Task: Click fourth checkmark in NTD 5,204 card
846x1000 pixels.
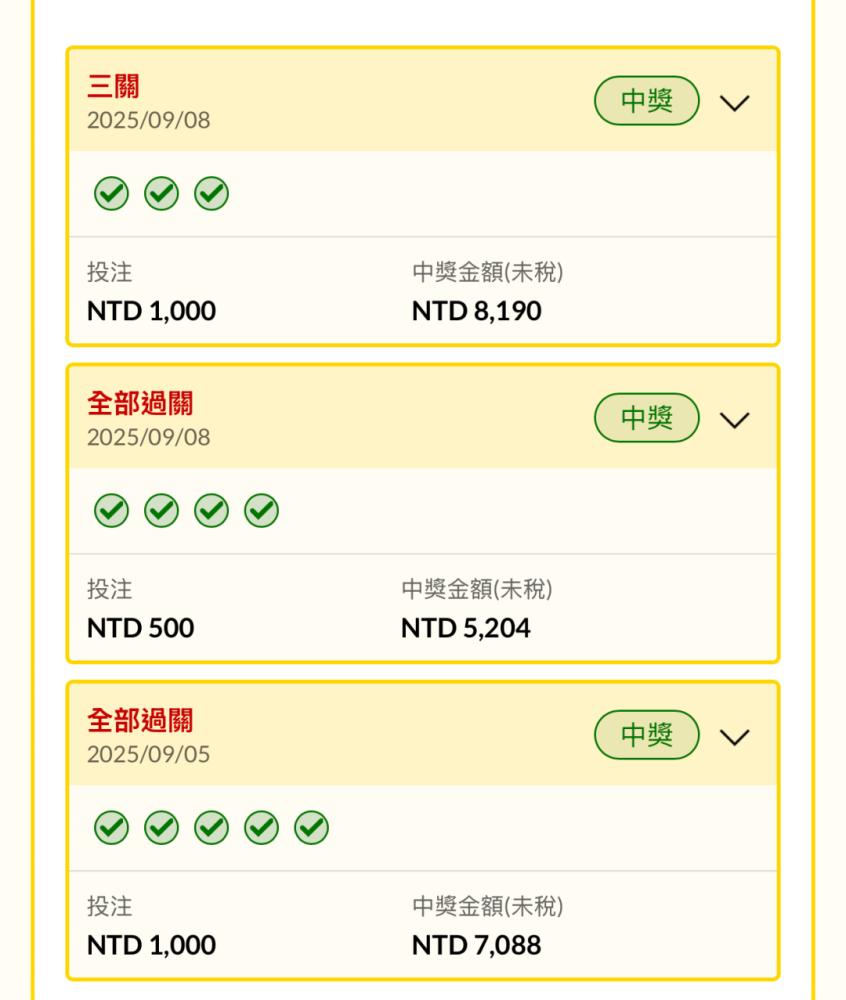Action: [261, 511]
